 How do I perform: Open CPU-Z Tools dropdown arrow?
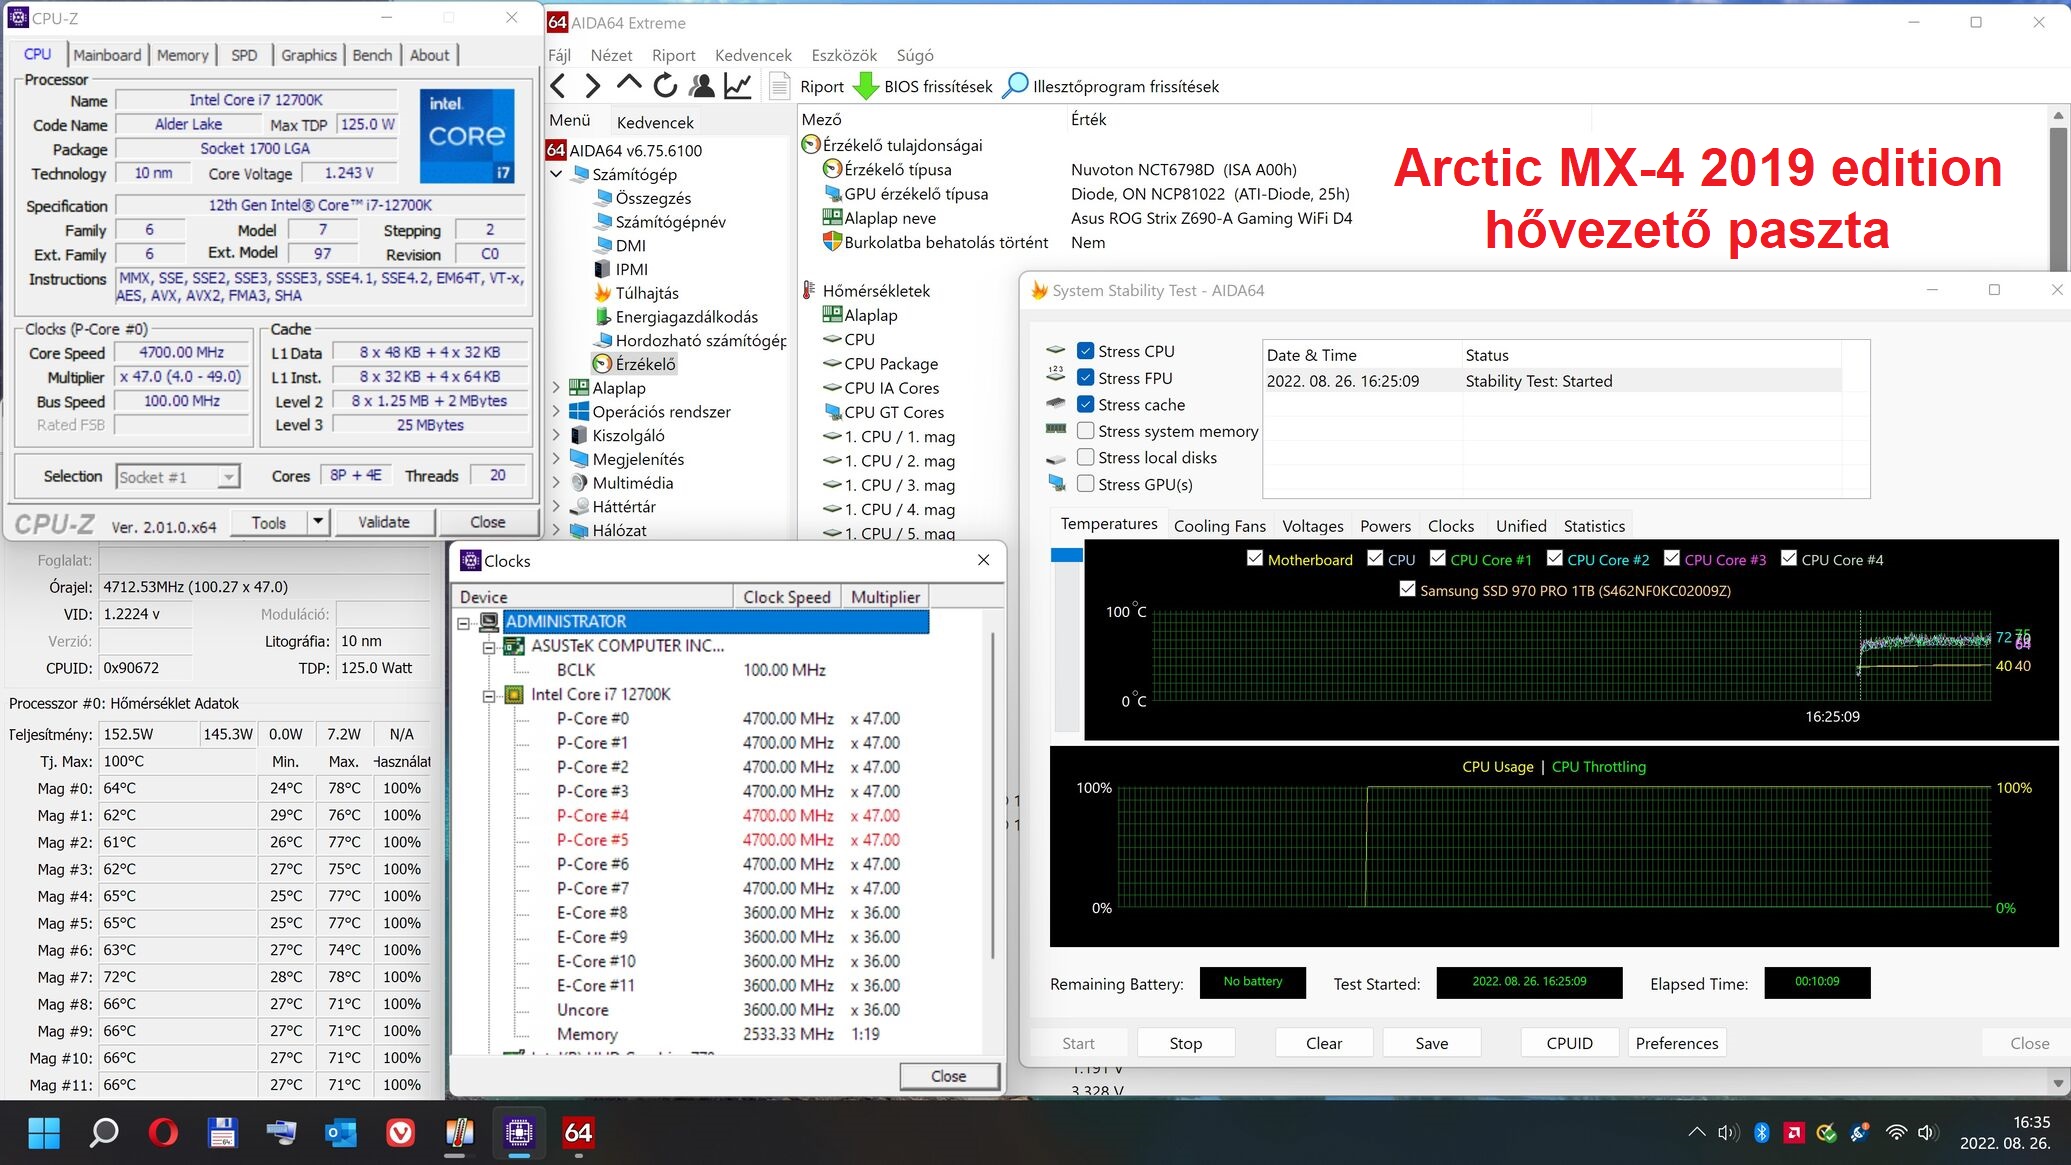(x=317, y=522)
